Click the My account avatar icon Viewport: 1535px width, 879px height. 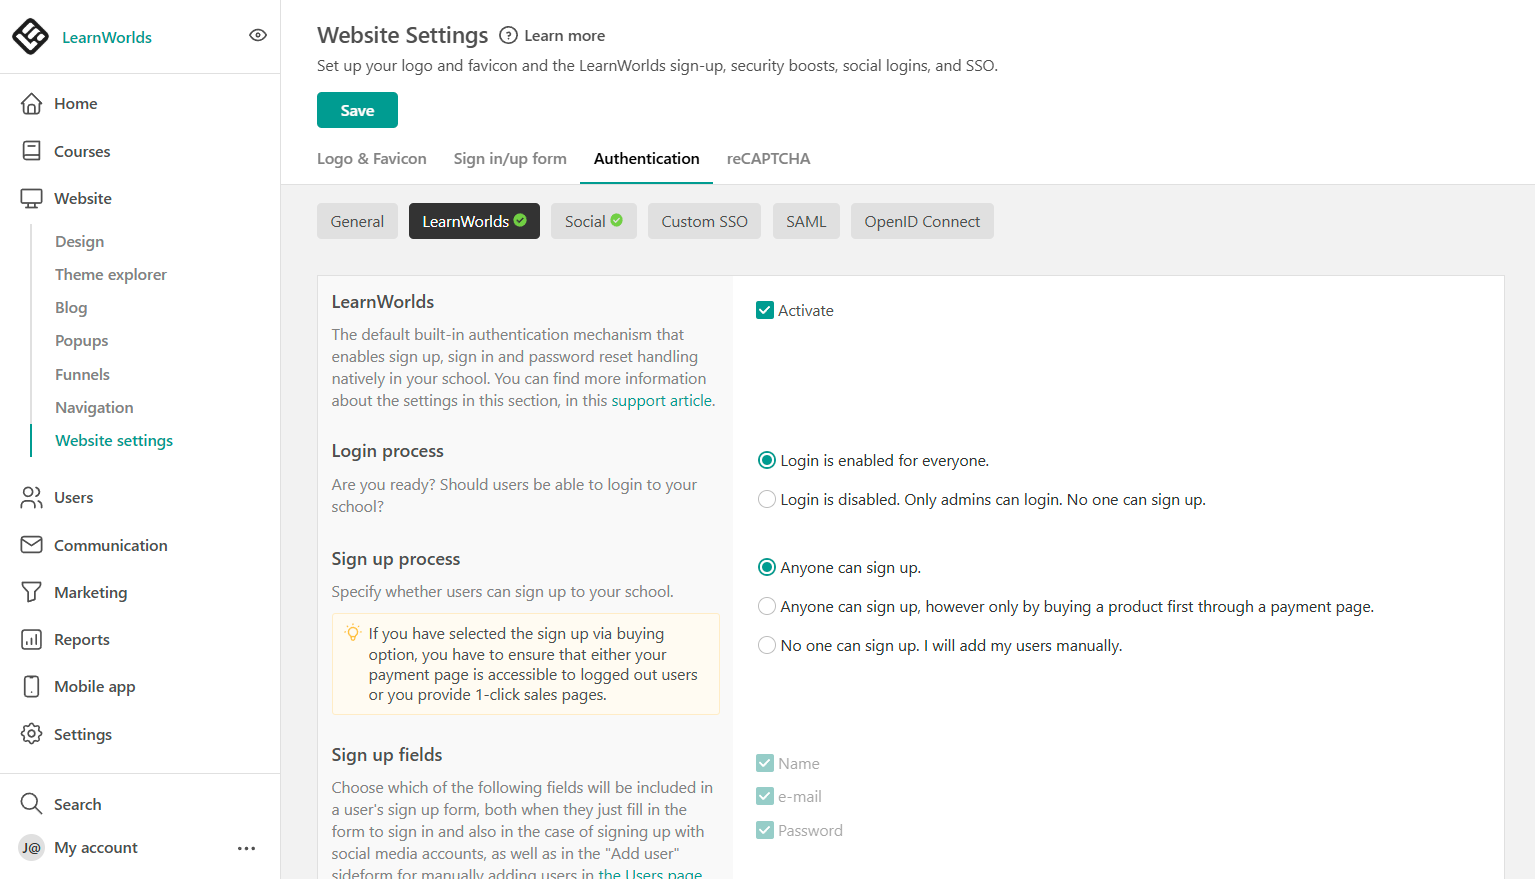(x=32, y=847)
